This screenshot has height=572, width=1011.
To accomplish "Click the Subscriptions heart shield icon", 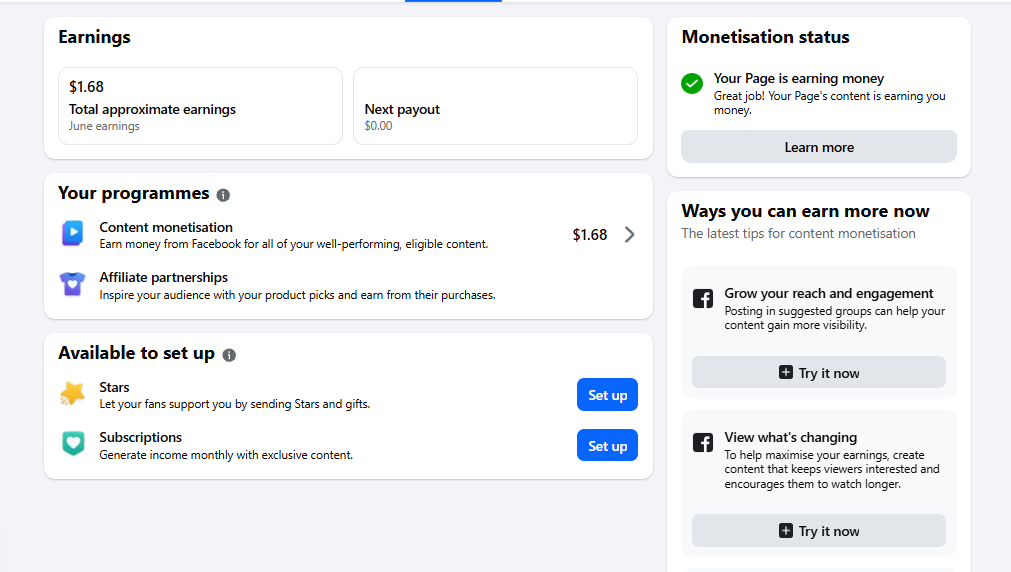I will (x=73, y=444).
